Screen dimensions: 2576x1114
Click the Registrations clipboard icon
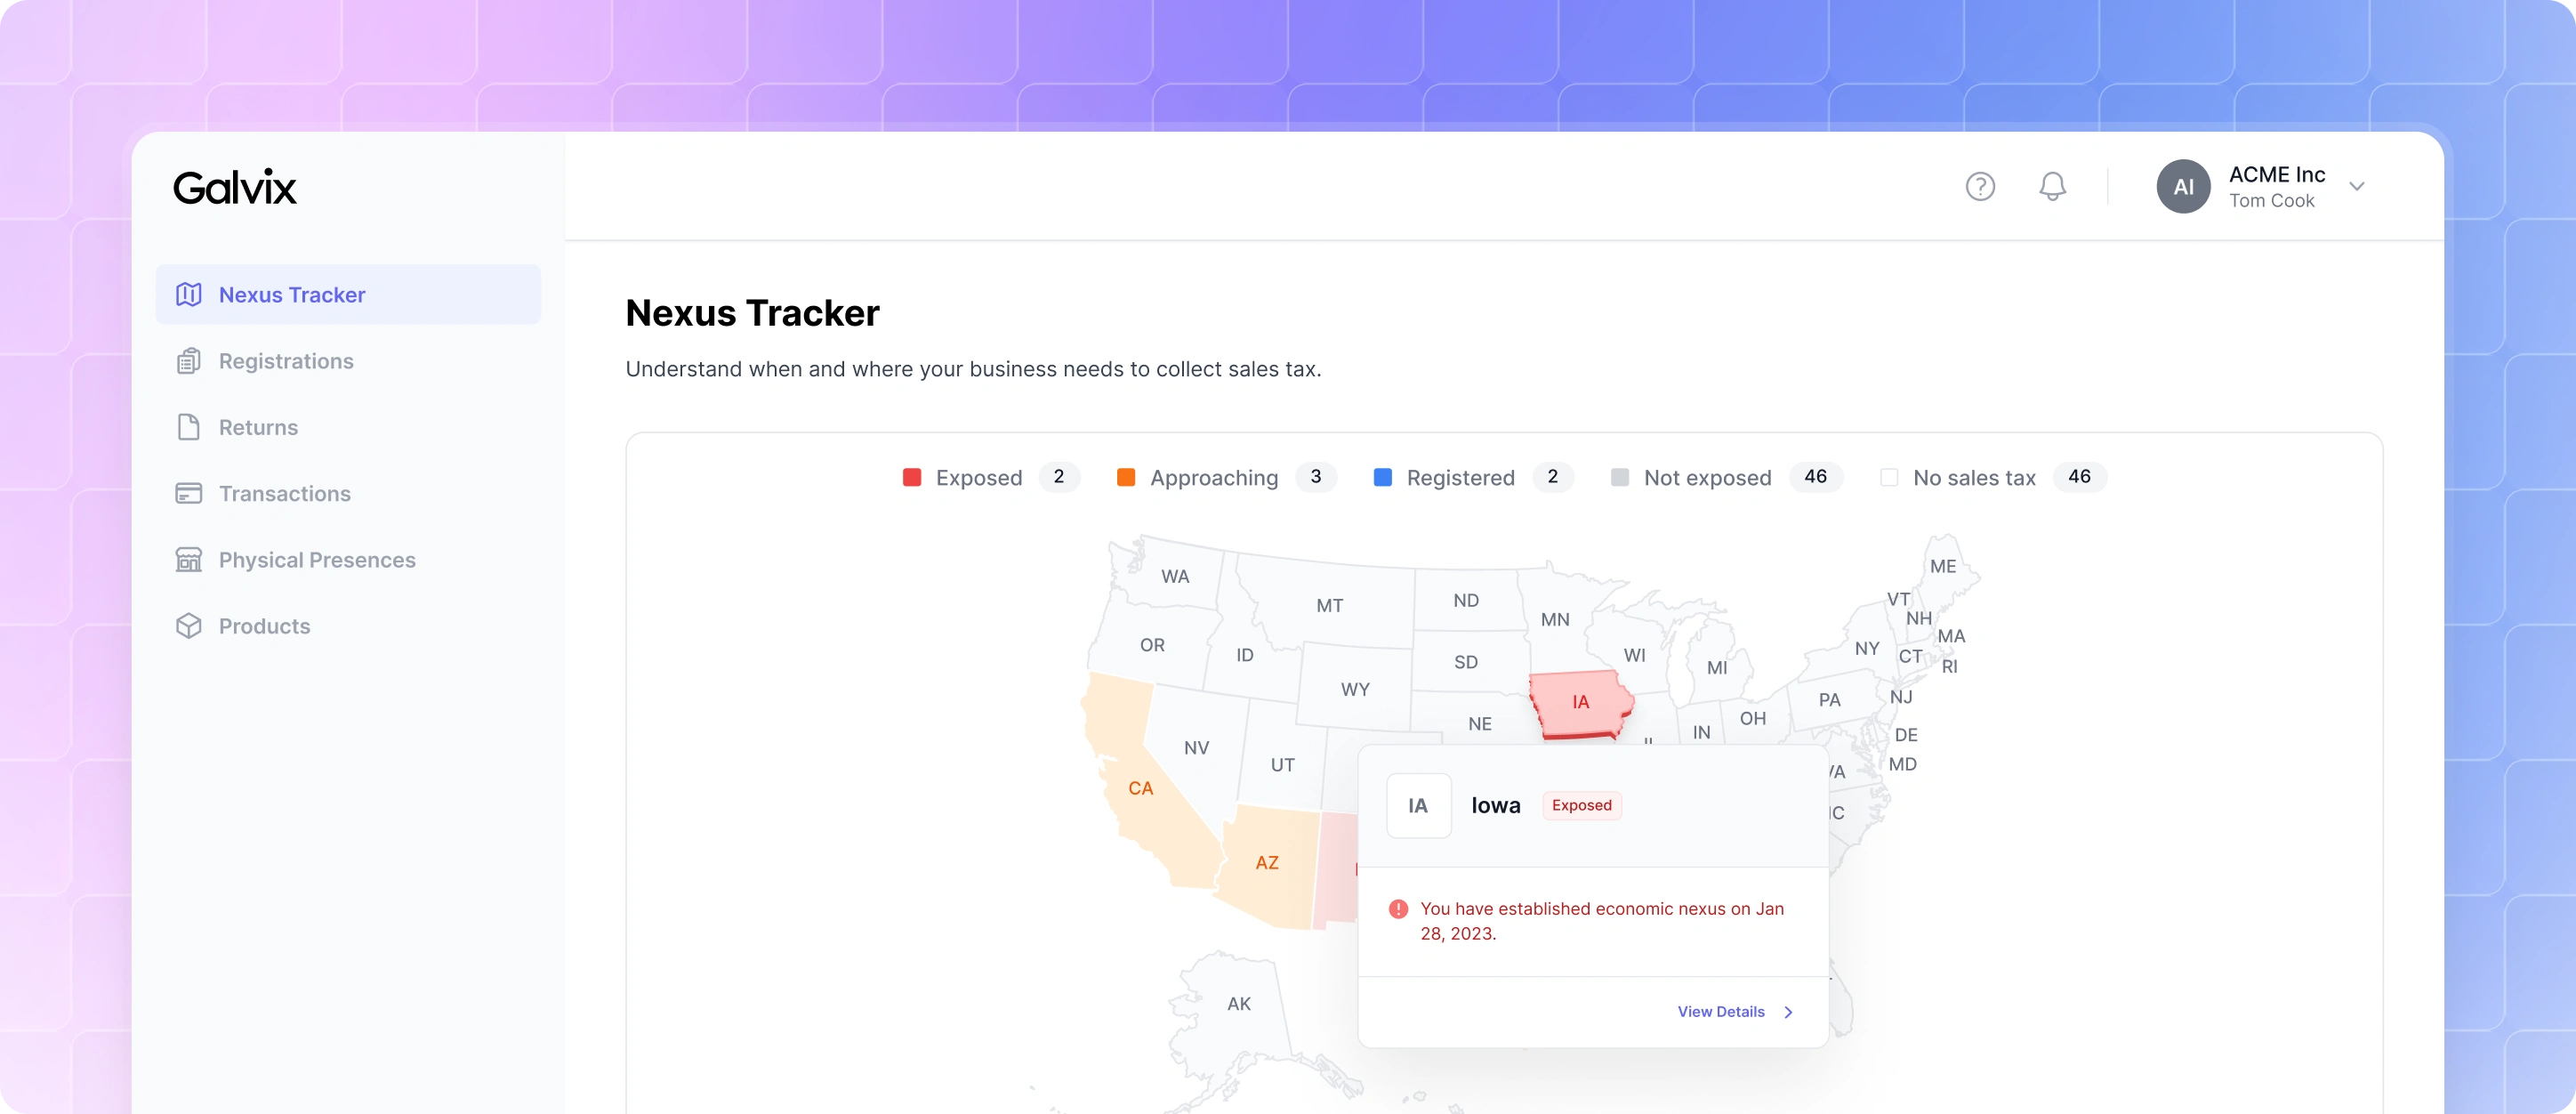[189, 361]
